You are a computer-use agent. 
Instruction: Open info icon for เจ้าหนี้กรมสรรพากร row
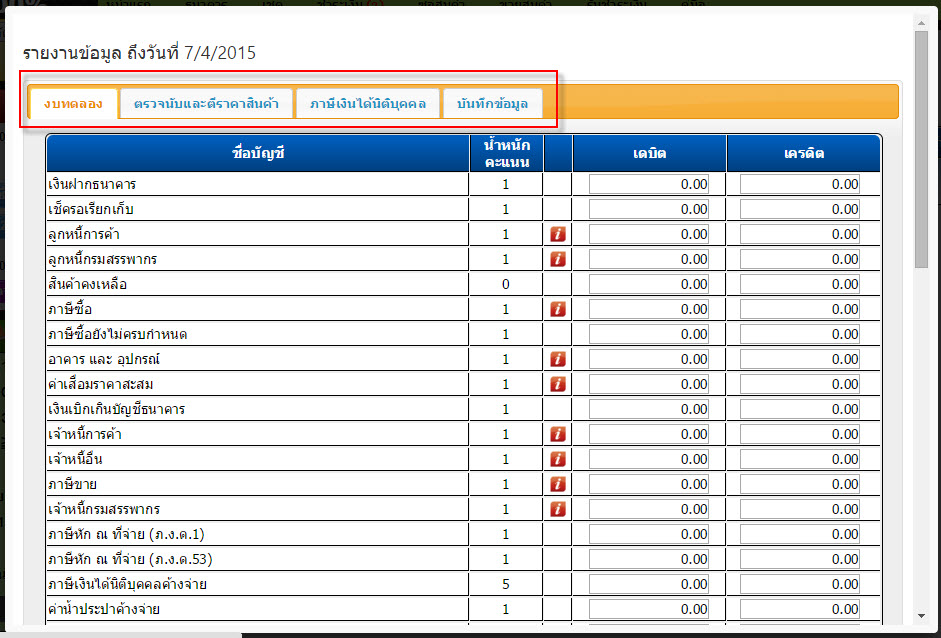[x=558, y=509]
